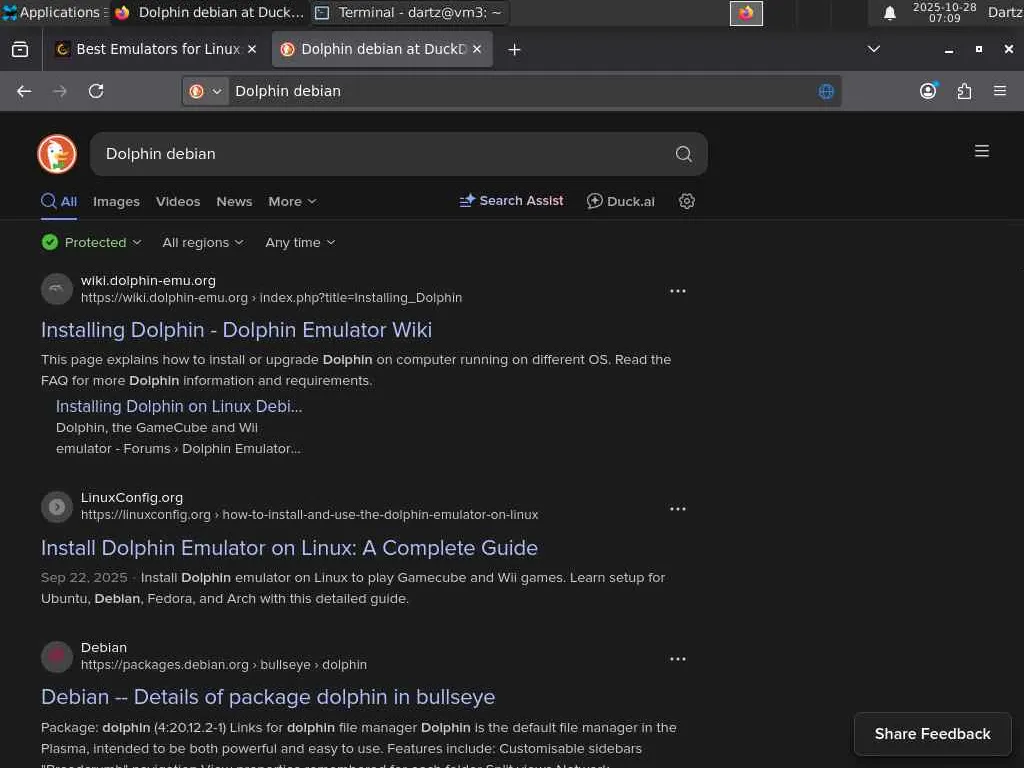The image size is (1024, 768).
Task: Click the DuckDuckGo logo icon
Action: click(x=57, y=154)
